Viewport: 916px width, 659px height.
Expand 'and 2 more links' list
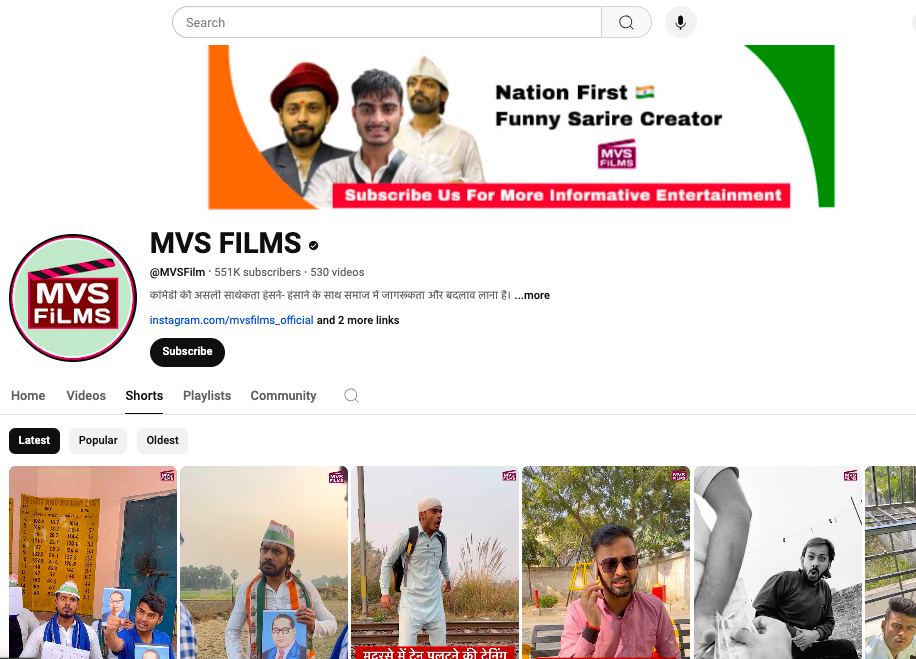[358, 321]
